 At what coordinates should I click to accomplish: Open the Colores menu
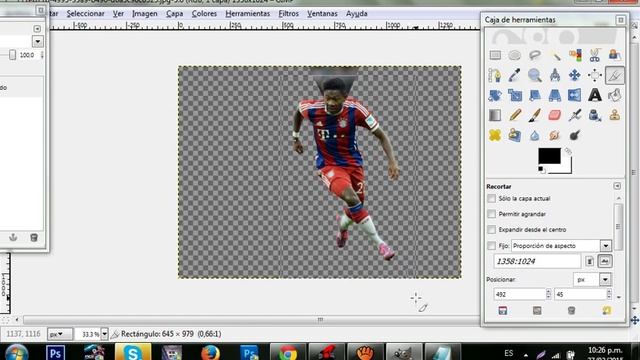click(x=204, y=13)
